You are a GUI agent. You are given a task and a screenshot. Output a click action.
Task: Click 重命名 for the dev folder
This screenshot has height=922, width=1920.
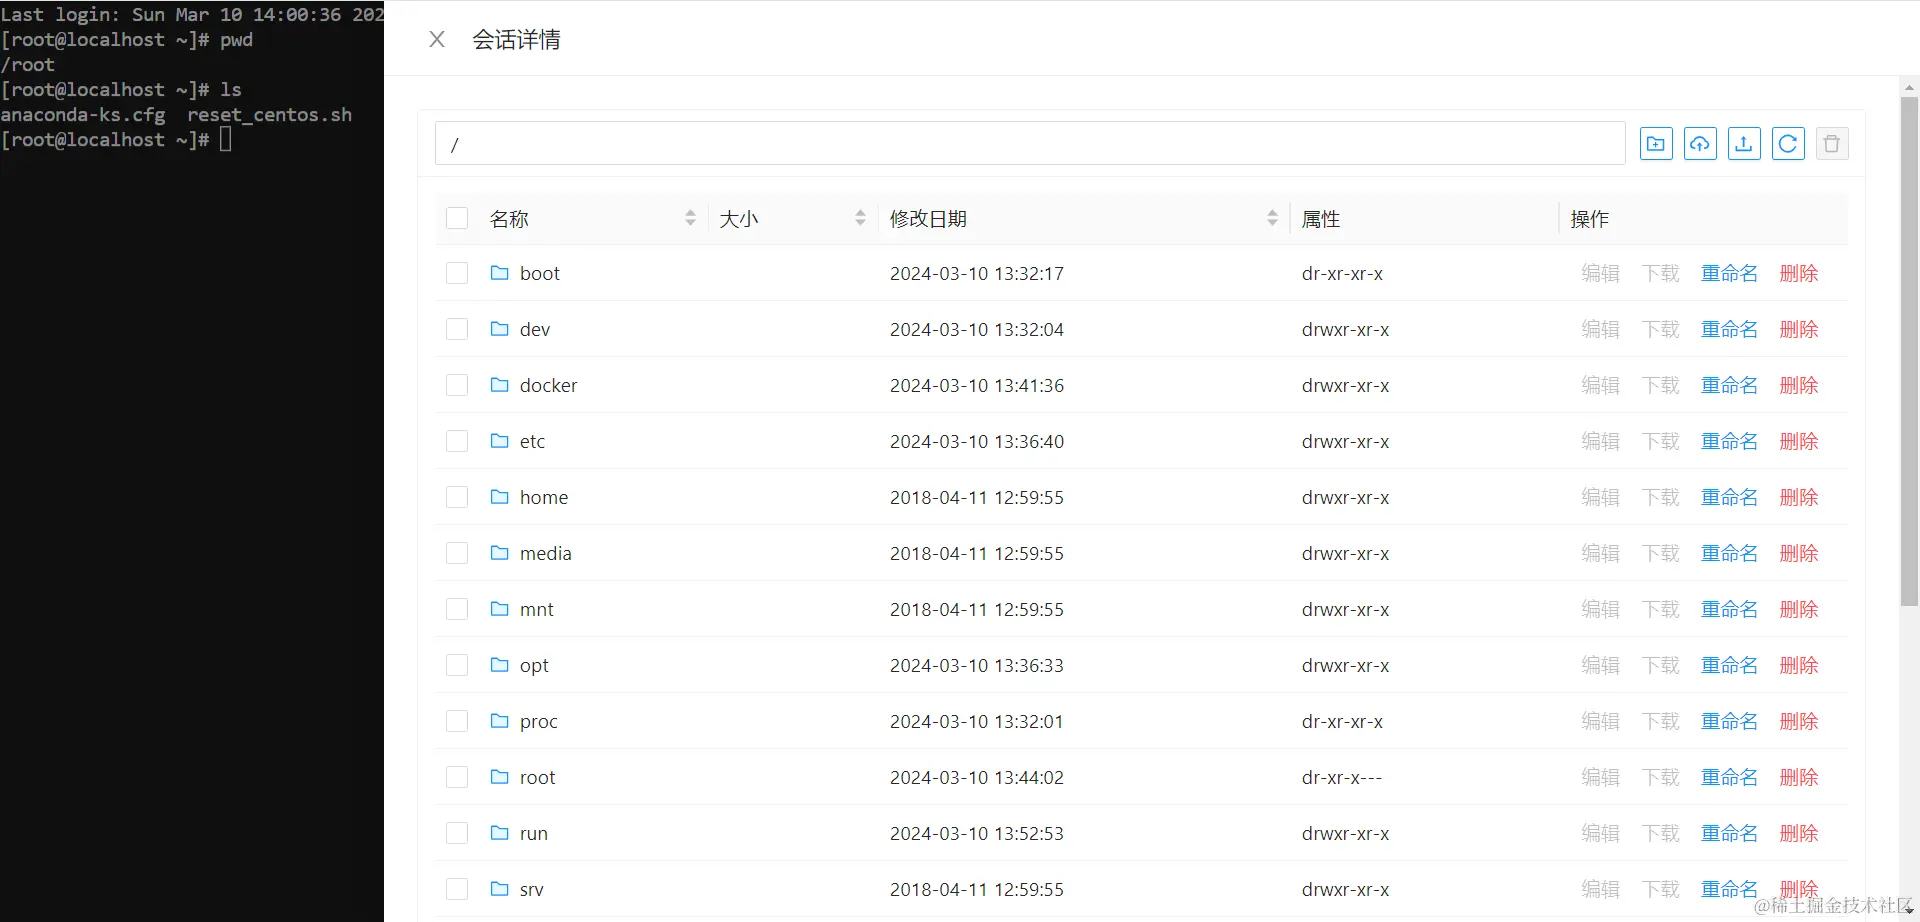coord(1729,329)
